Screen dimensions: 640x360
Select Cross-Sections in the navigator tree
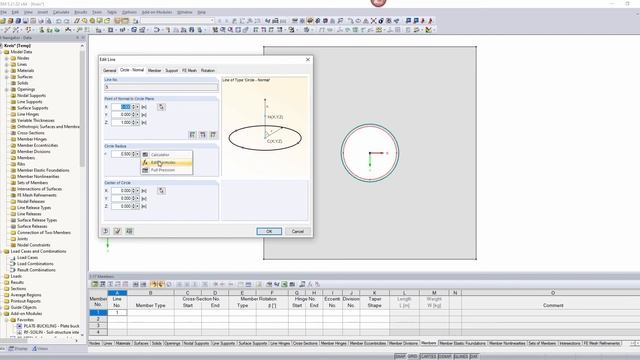click(x=31, y=133)
